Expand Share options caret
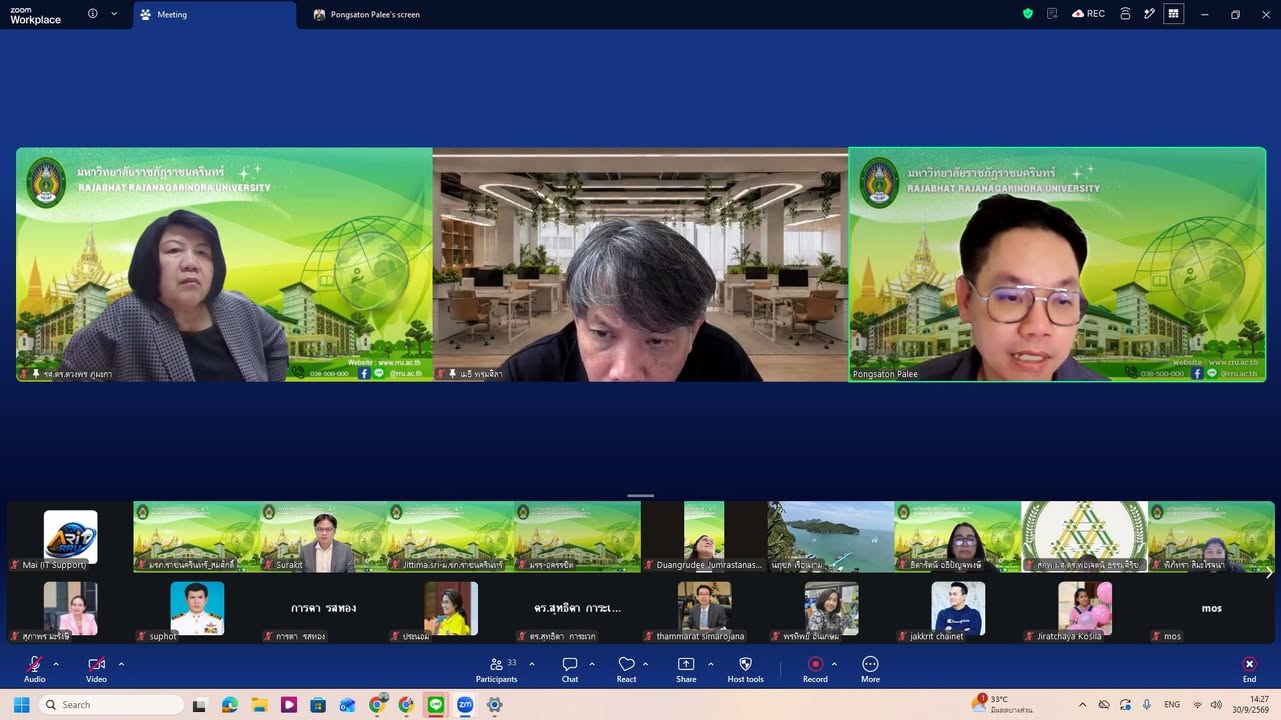The height and width of the screenshot is (720, 1281). click(x=710, y=664)
